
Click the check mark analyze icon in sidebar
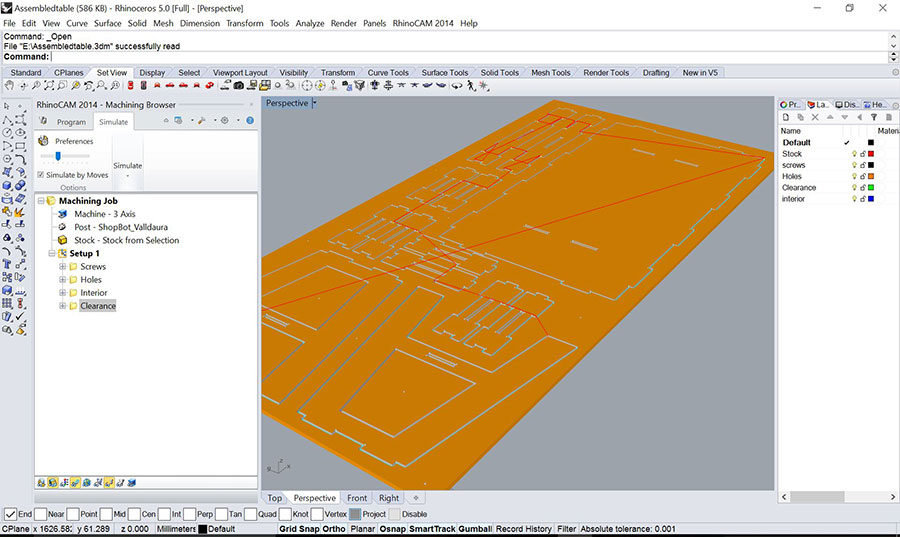click(x=20, y=316)
